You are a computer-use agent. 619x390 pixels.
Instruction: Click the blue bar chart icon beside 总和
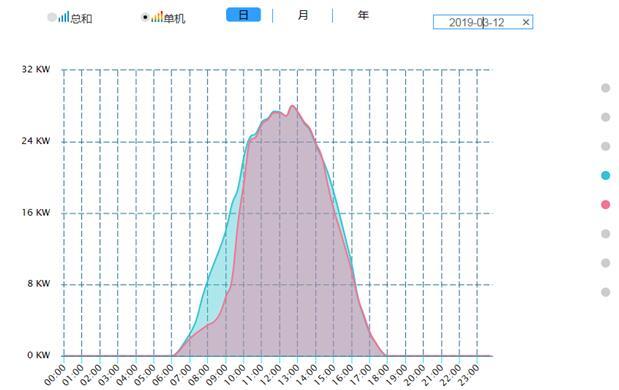(x=64, y=17)
